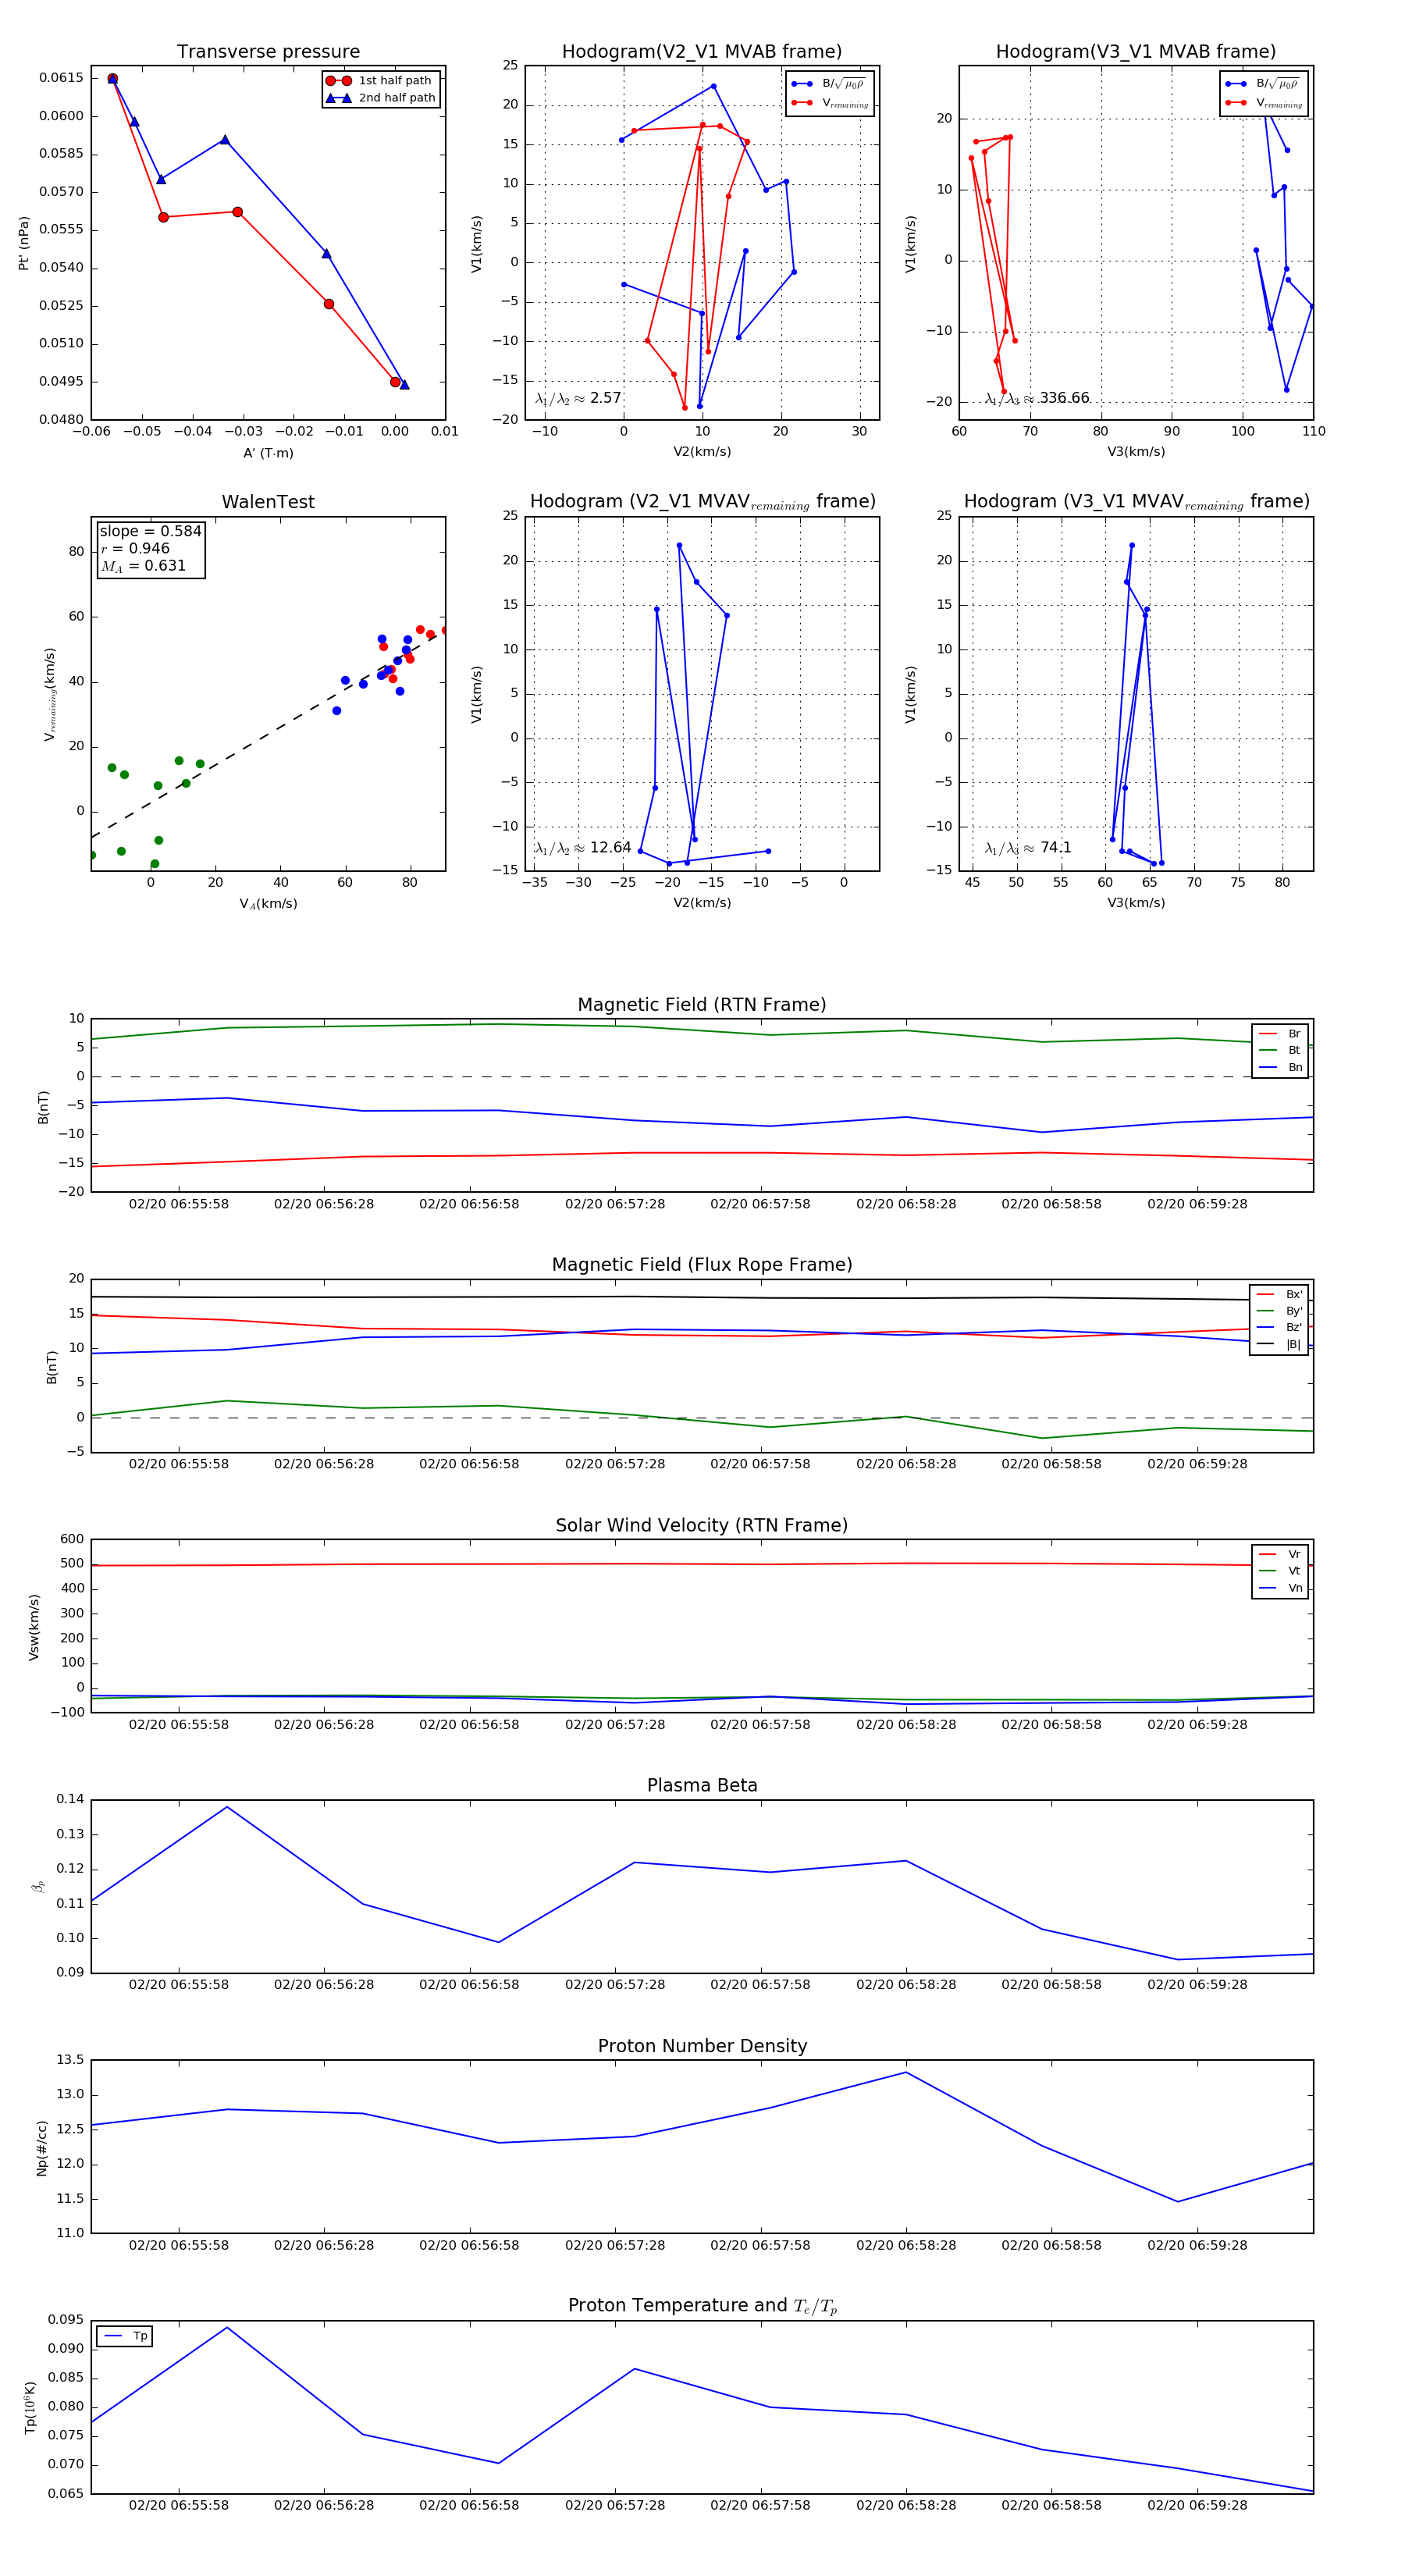This screenshot has width=1405, height=2576.
Task: Click the "Solar Wind Velocity (RTN Frame)" title
Action: click(x=702, y=1525)
